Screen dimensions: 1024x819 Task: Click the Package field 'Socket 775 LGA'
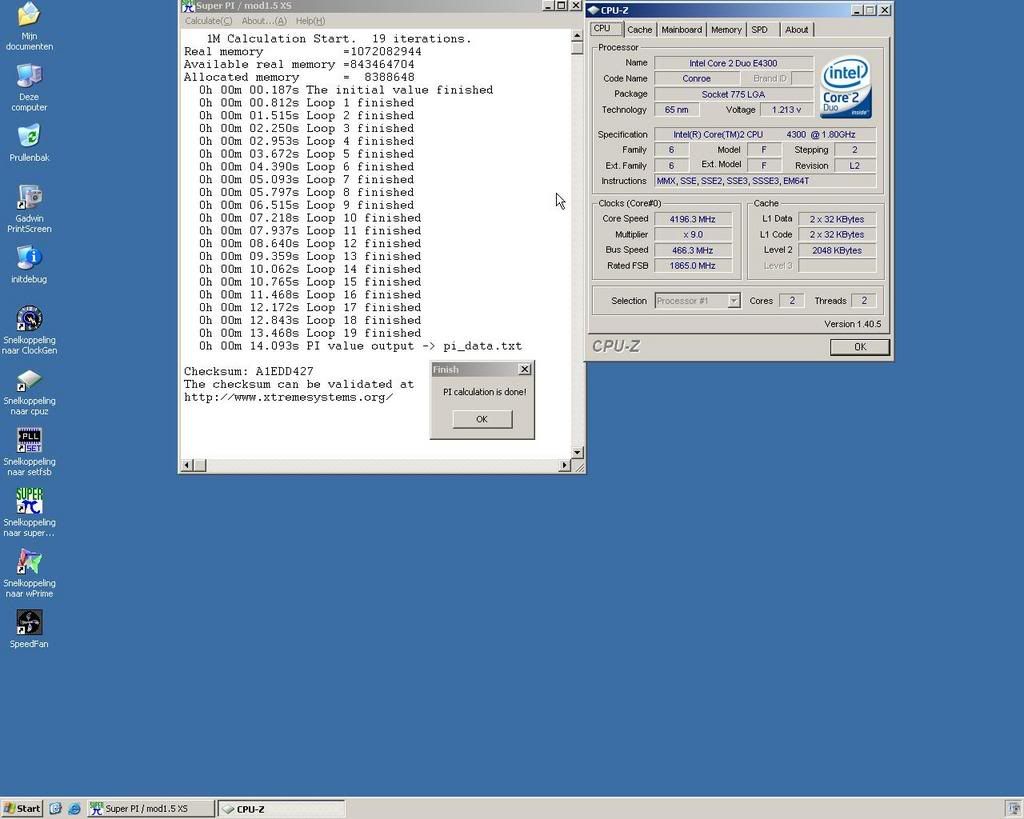pos(733,94)
